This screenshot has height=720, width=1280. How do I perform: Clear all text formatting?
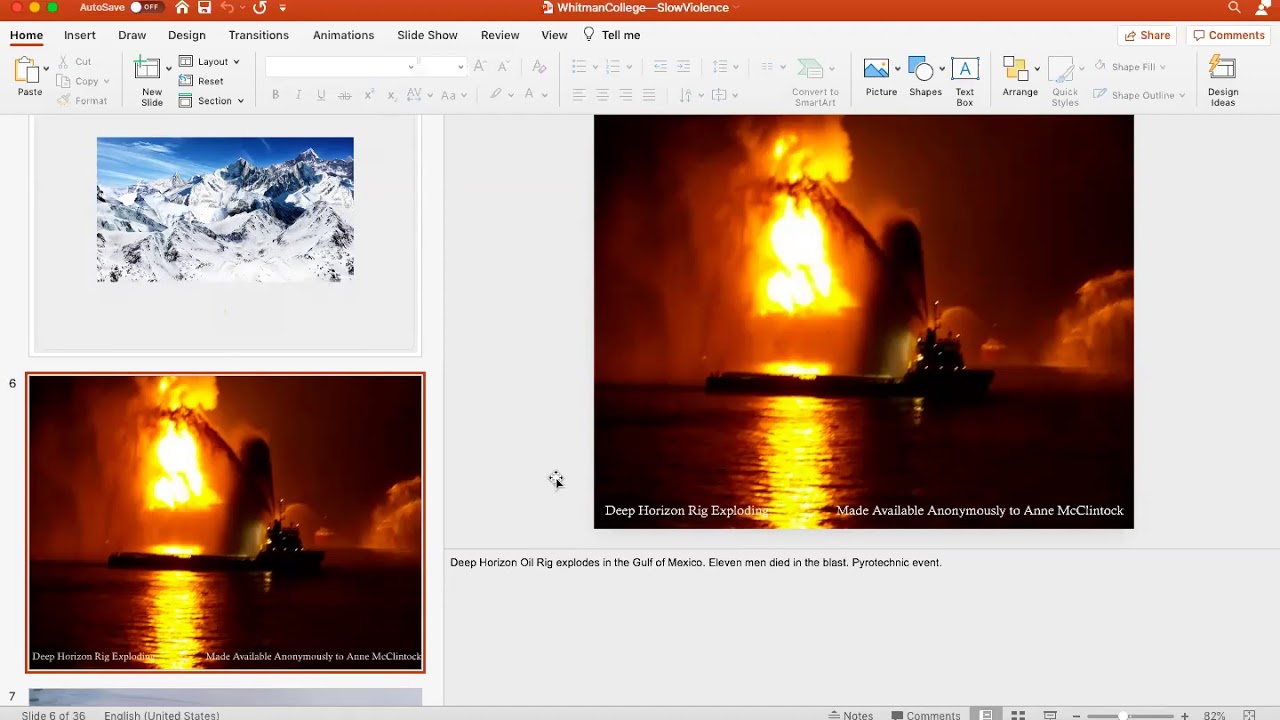[539, 67]
